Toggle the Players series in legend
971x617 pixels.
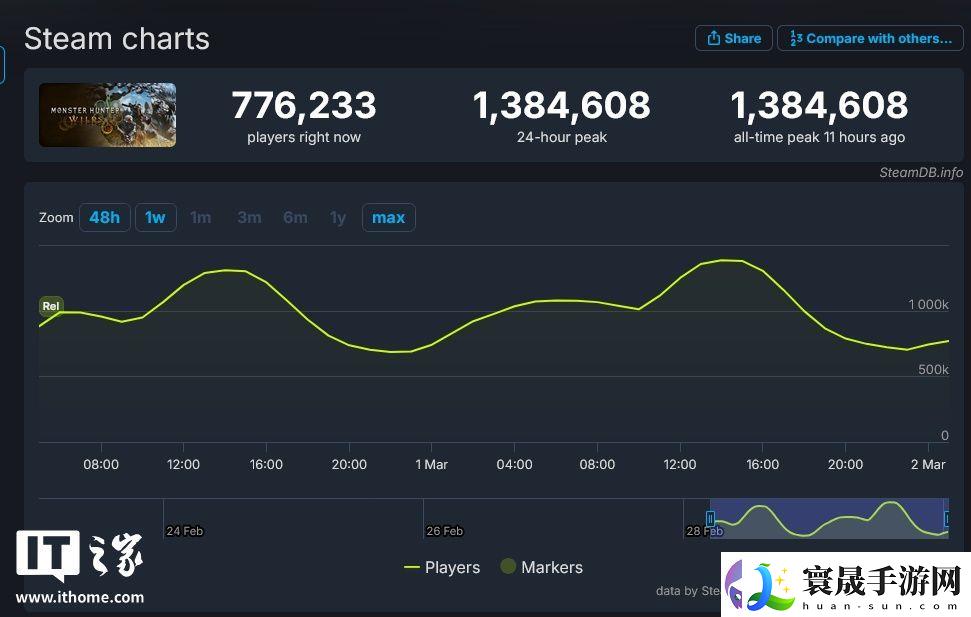tap(441, 567)
